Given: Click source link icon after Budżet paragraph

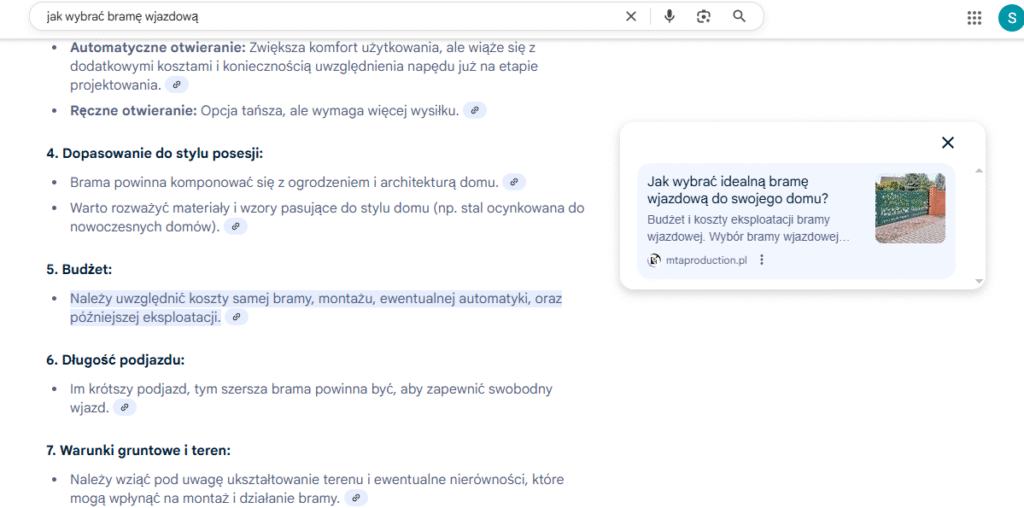Looking at the screenshot, I should pos(236,317).
